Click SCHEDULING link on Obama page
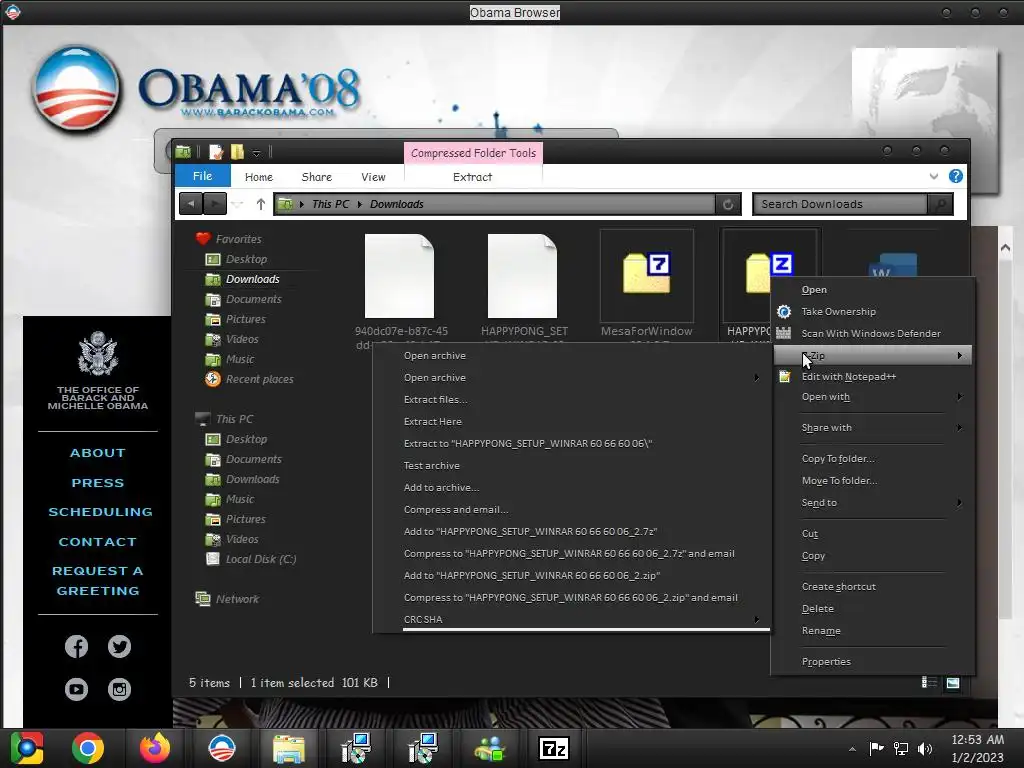Viewport: 1024px width, 768px height. click(x=100, y=512)
